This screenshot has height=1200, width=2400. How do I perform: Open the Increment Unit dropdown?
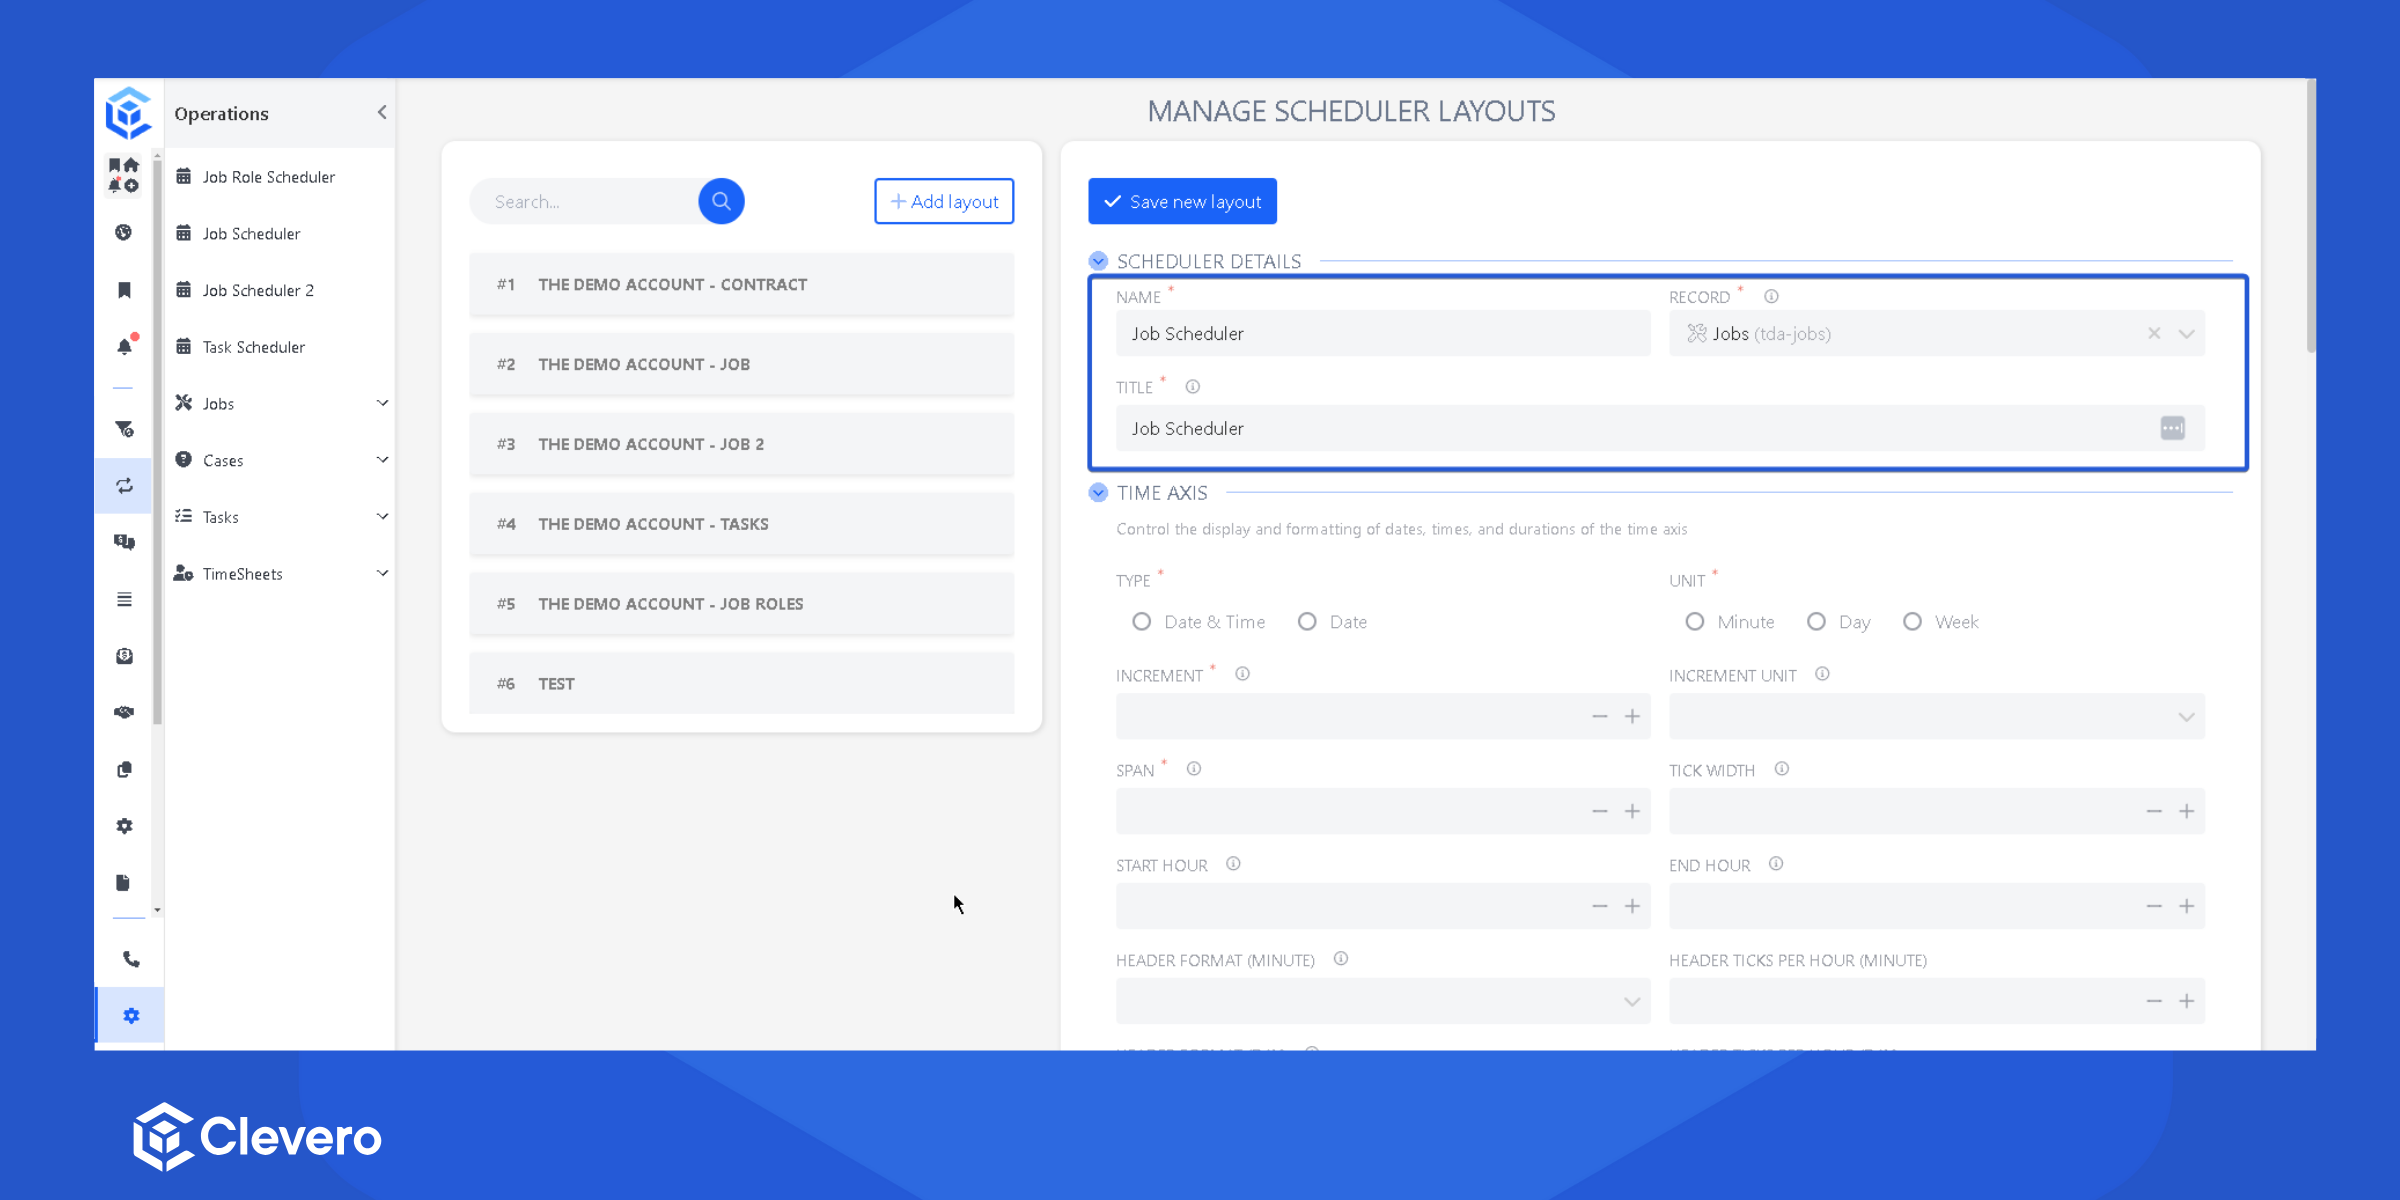point(1936,716)
